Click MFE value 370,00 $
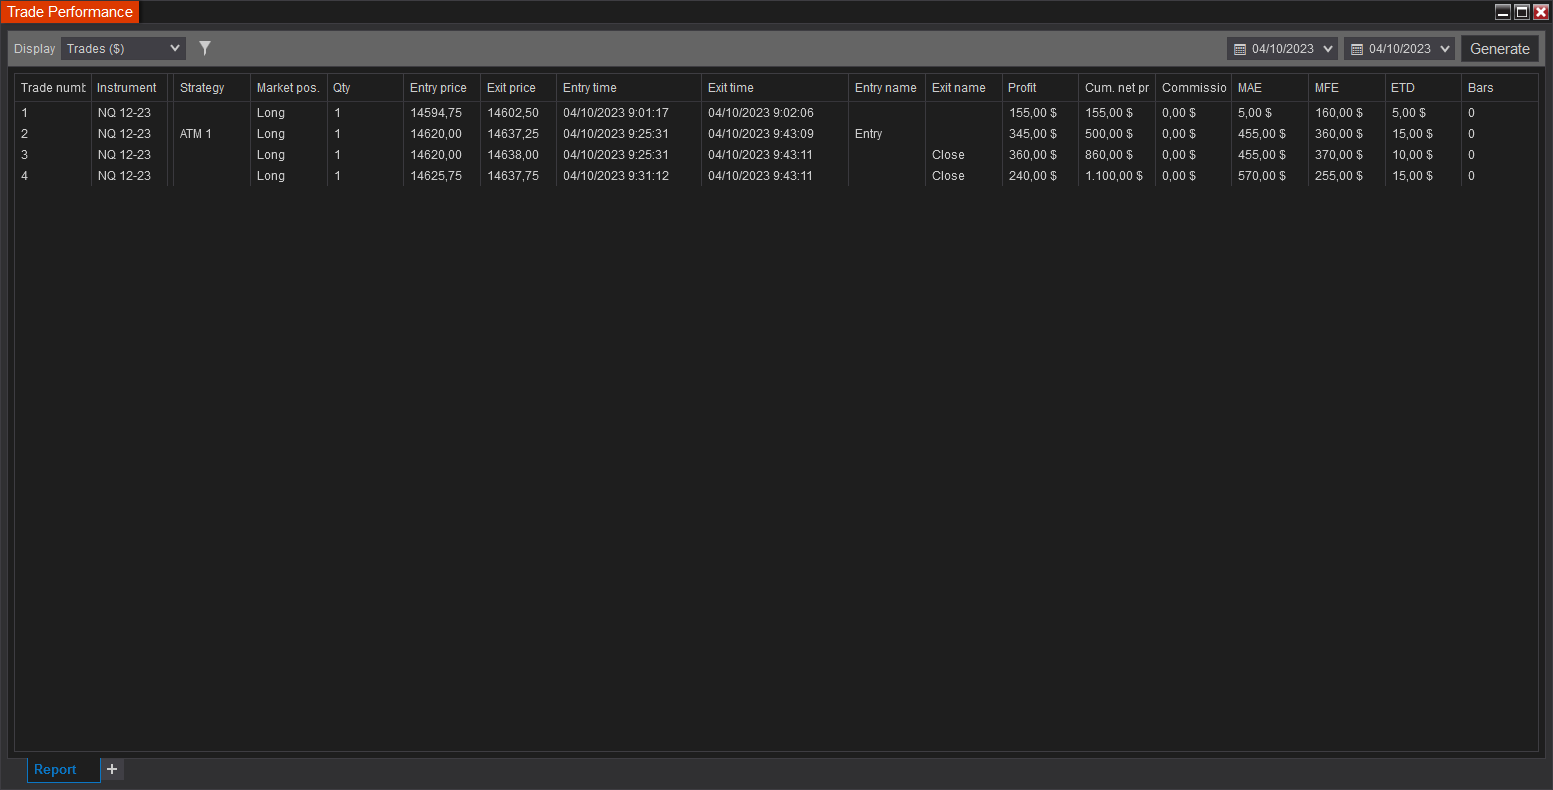The width and height of the screenshot is (1553, 790). coord(1339,155)
